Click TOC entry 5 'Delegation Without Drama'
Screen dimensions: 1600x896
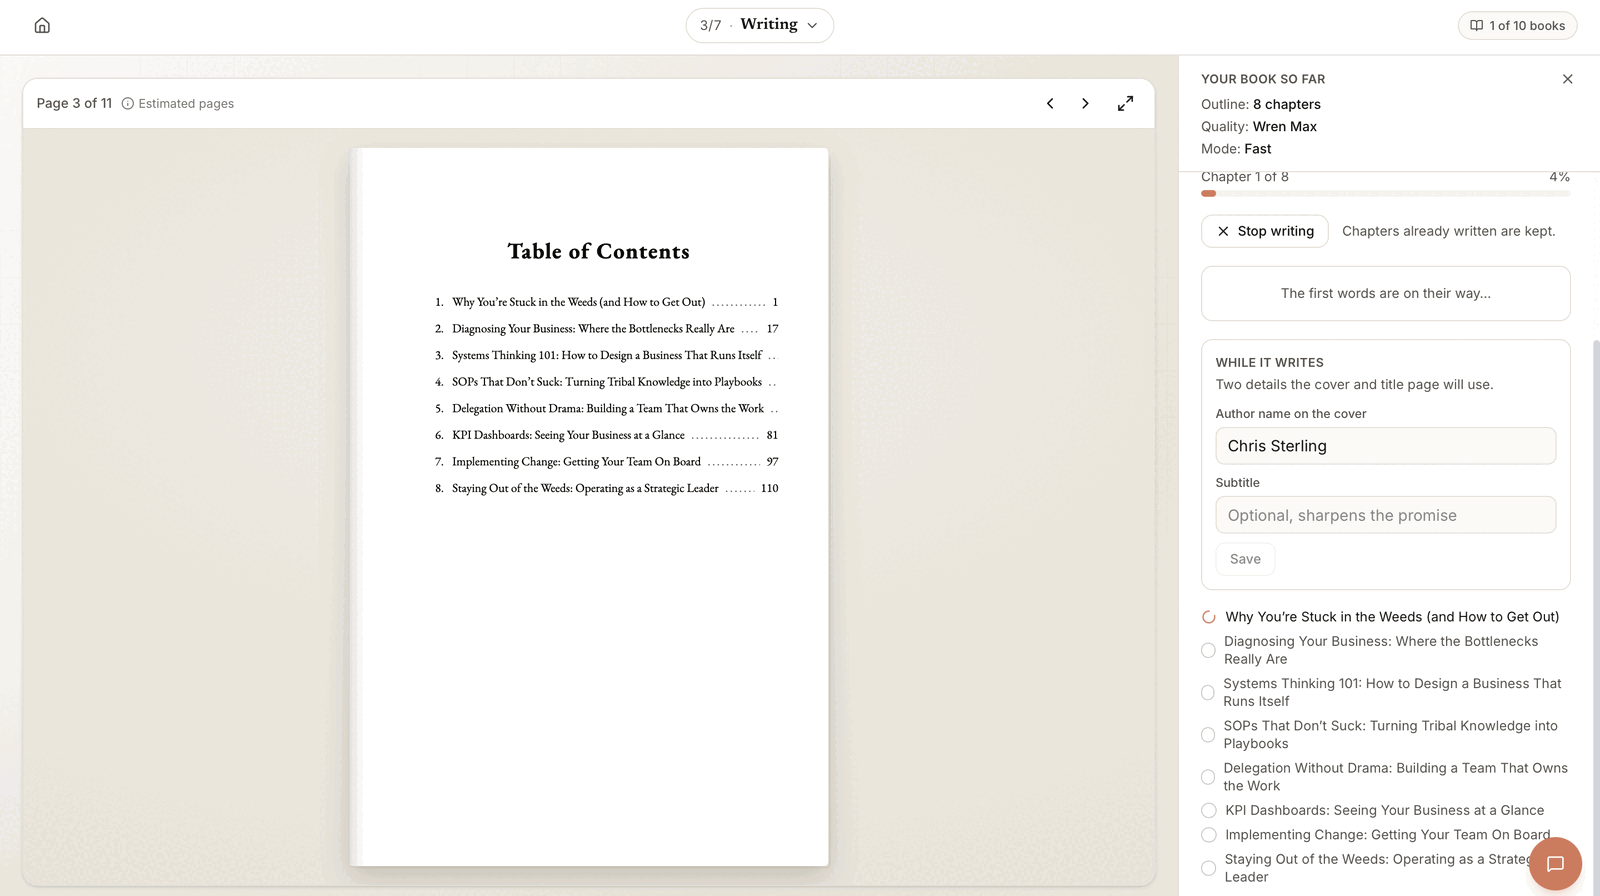click(x=606, y=409)
